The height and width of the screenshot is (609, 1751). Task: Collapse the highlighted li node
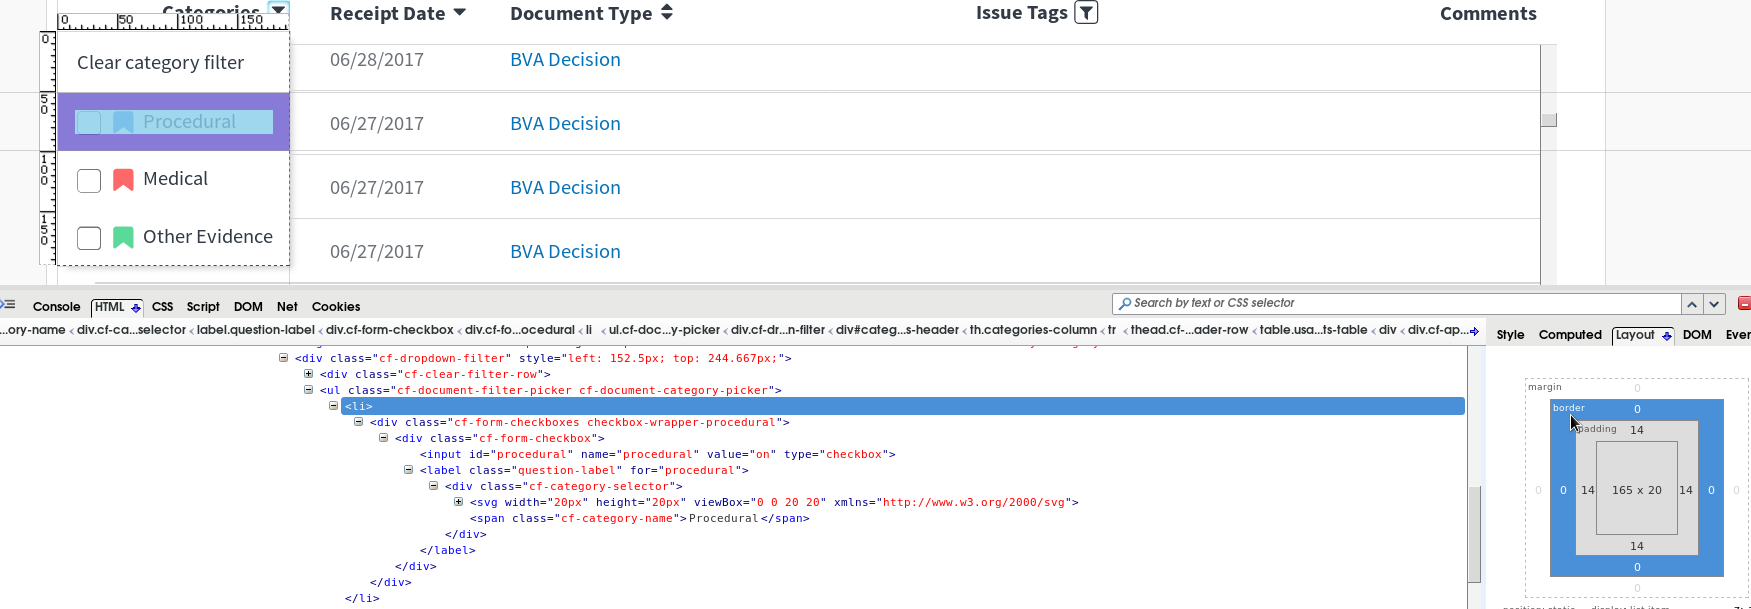coord(334,406)
